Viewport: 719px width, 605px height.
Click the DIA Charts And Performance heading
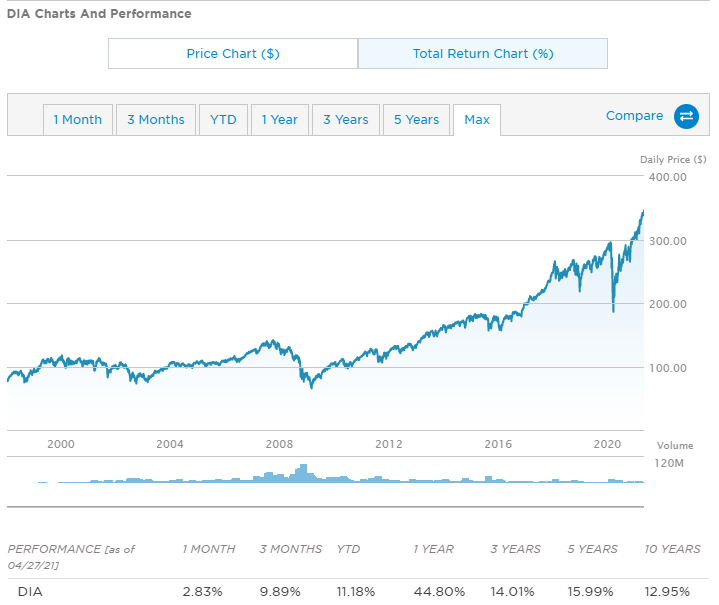pyautogui.click(x=99, y=14)
